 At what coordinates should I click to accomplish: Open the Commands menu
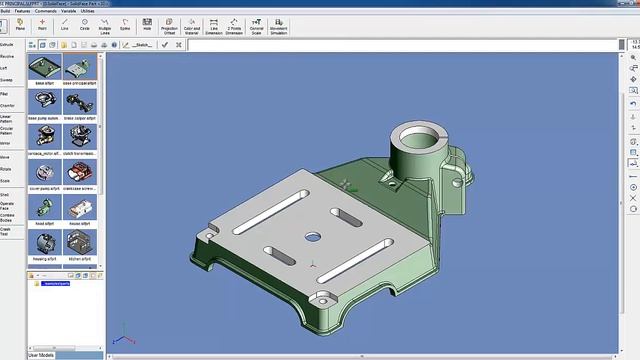46,11
